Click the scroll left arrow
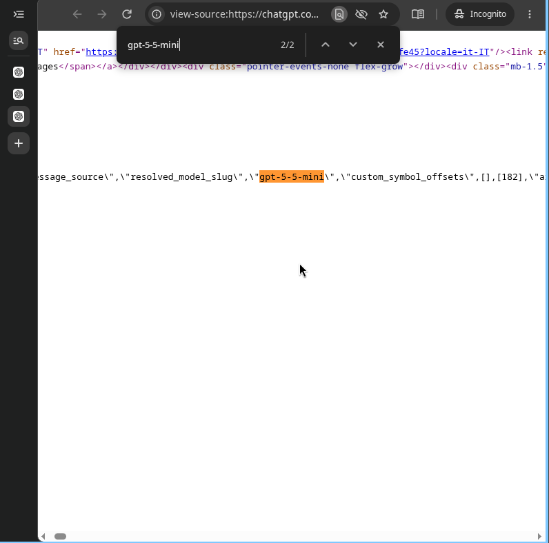 coord(43,536)
